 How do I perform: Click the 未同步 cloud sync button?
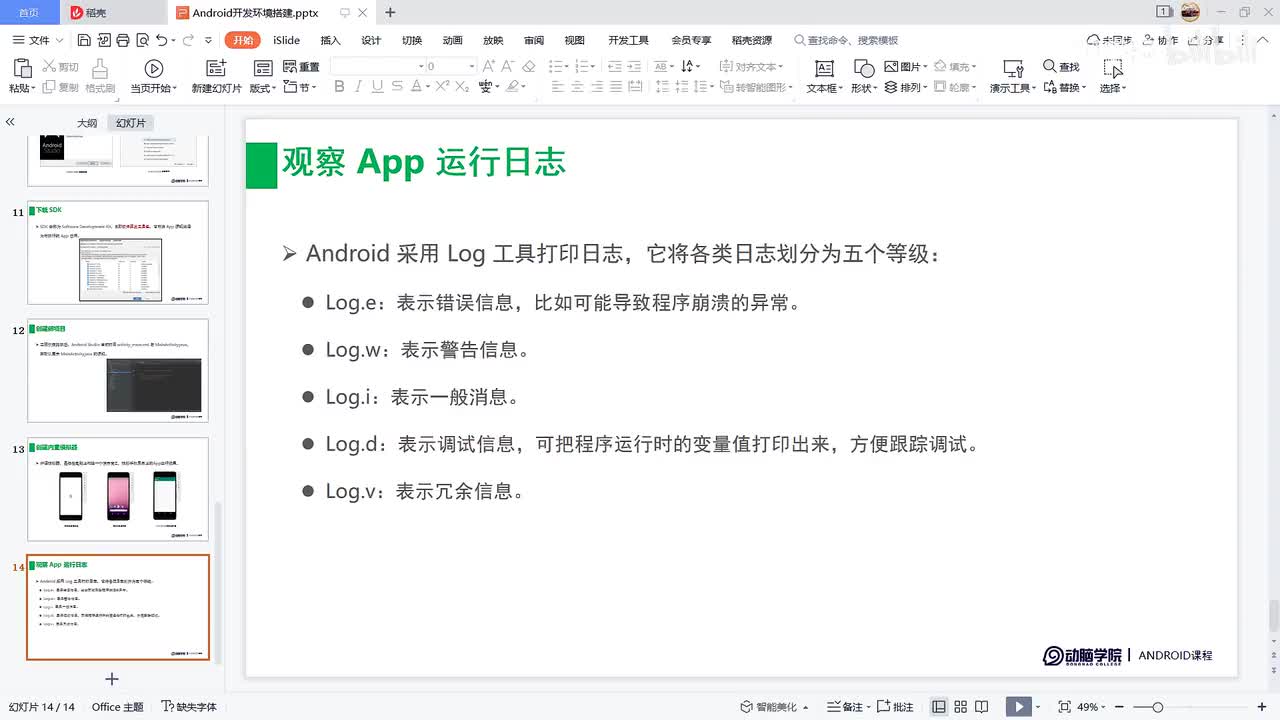coord(1109,40)
